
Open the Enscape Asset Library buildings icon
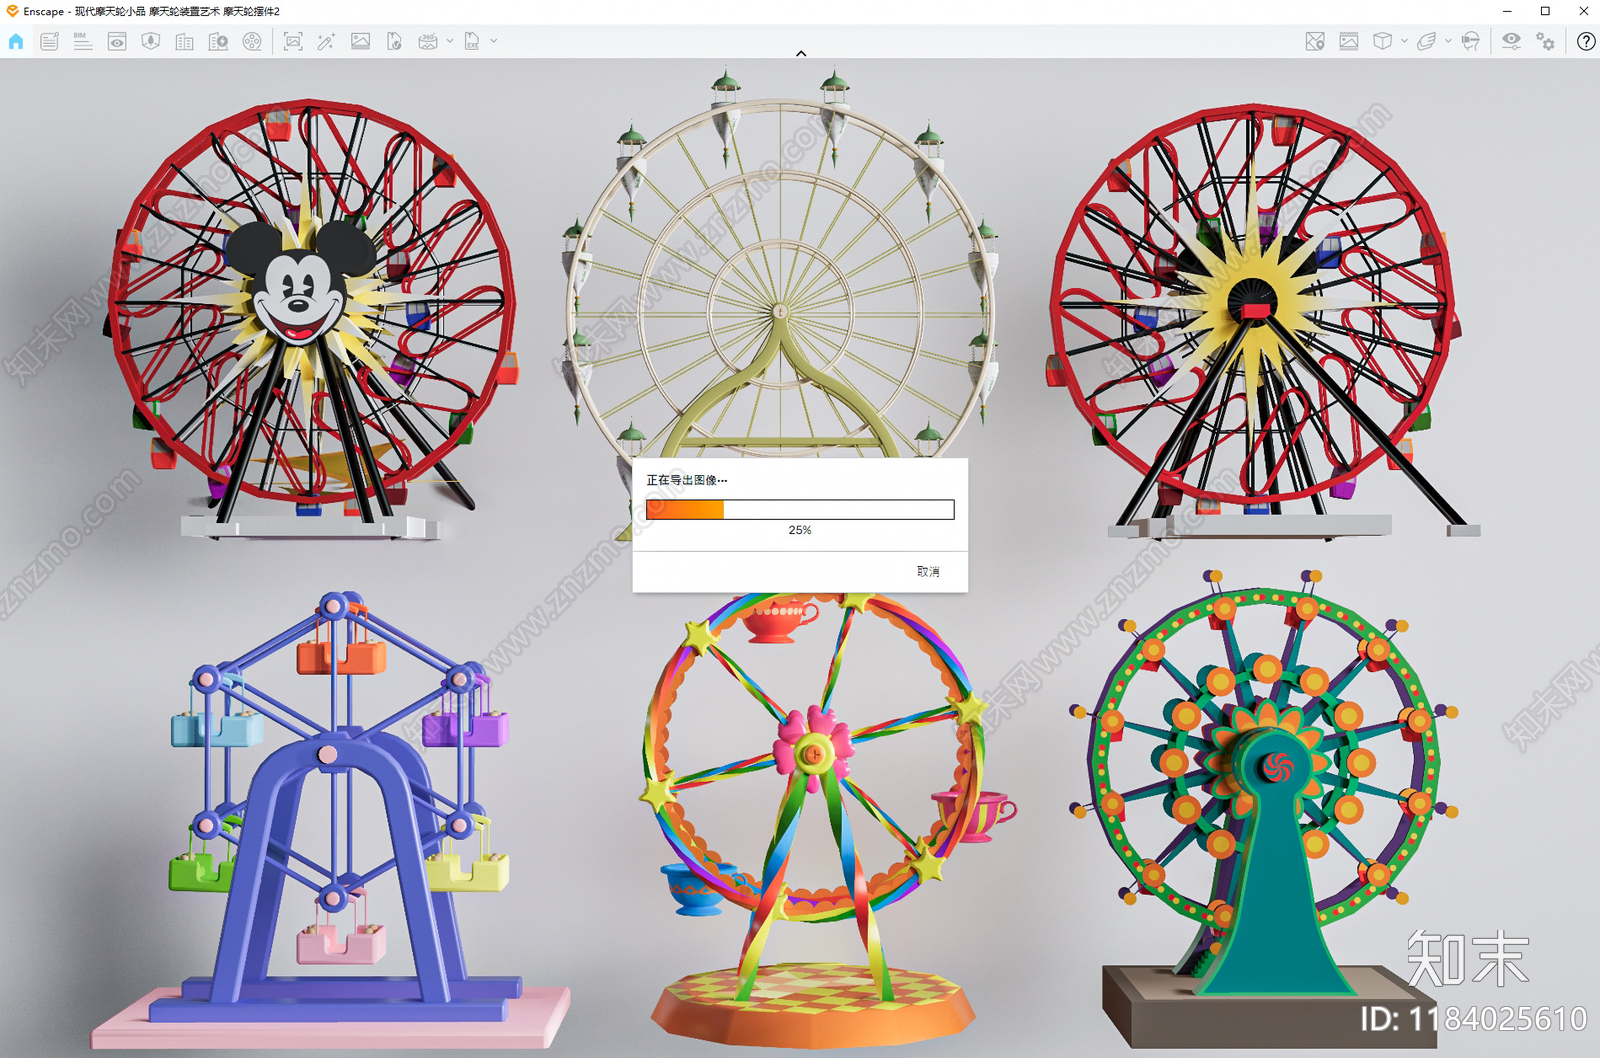click(x=184, y=41)
